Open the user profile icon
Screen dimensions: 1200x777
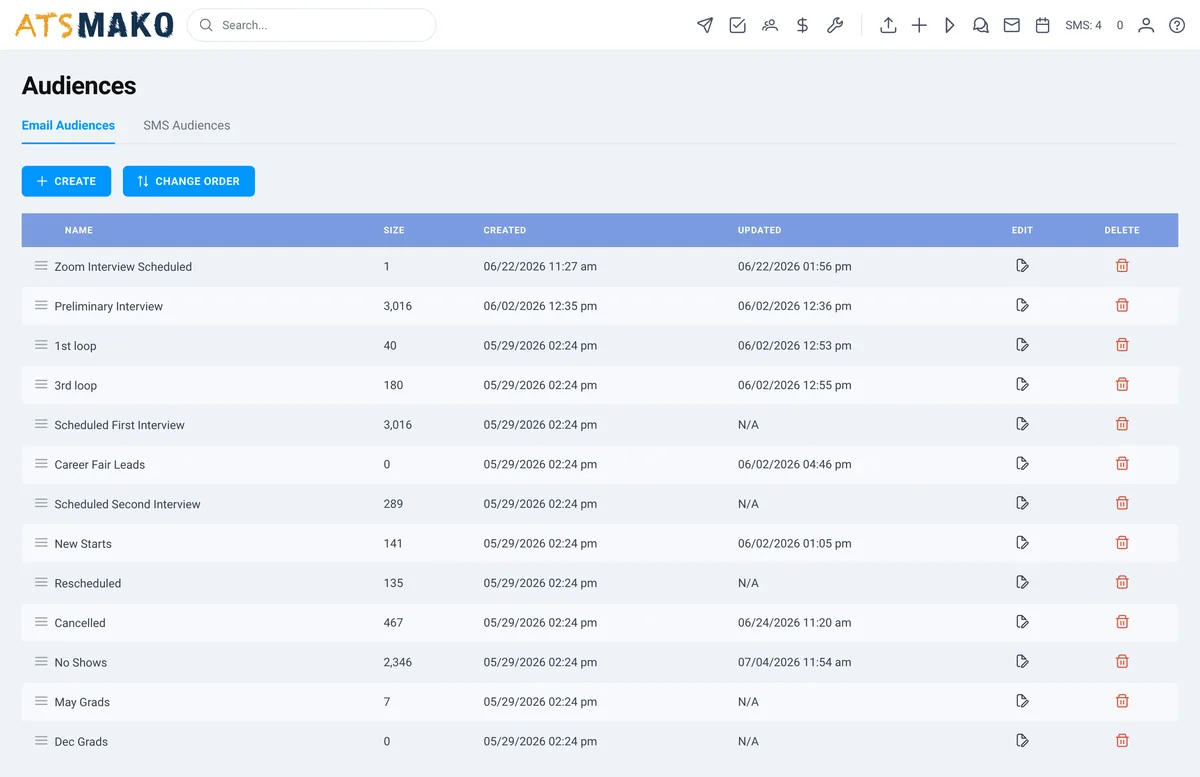pos(1146,25)
